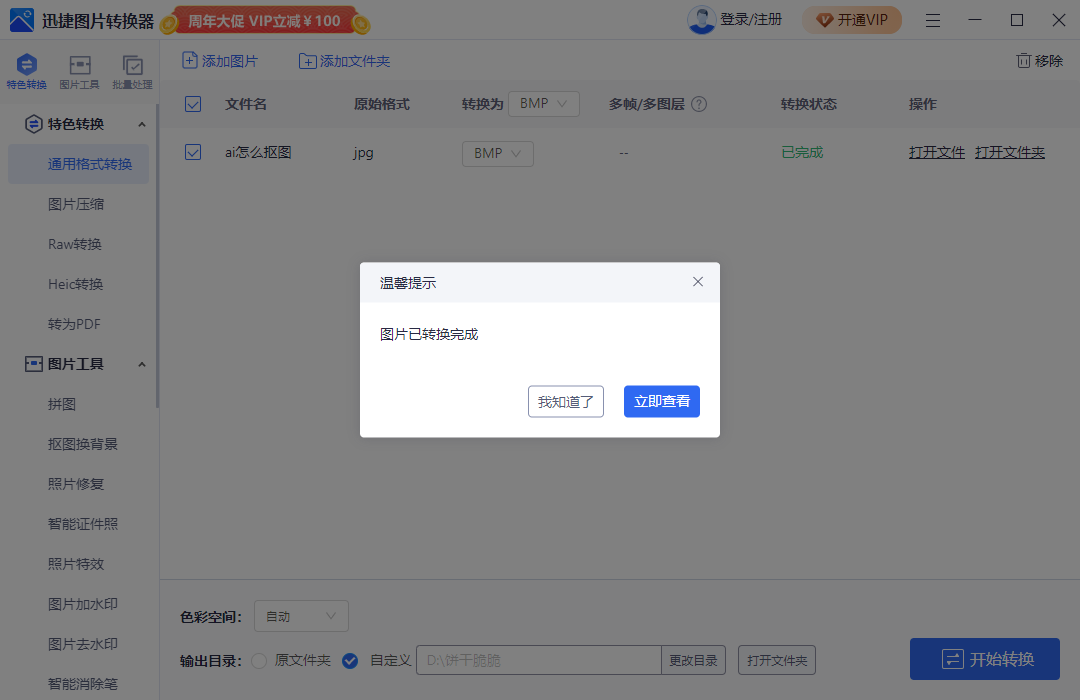Click the 操作 column header
1080x700 pixels.
(922, 104)
